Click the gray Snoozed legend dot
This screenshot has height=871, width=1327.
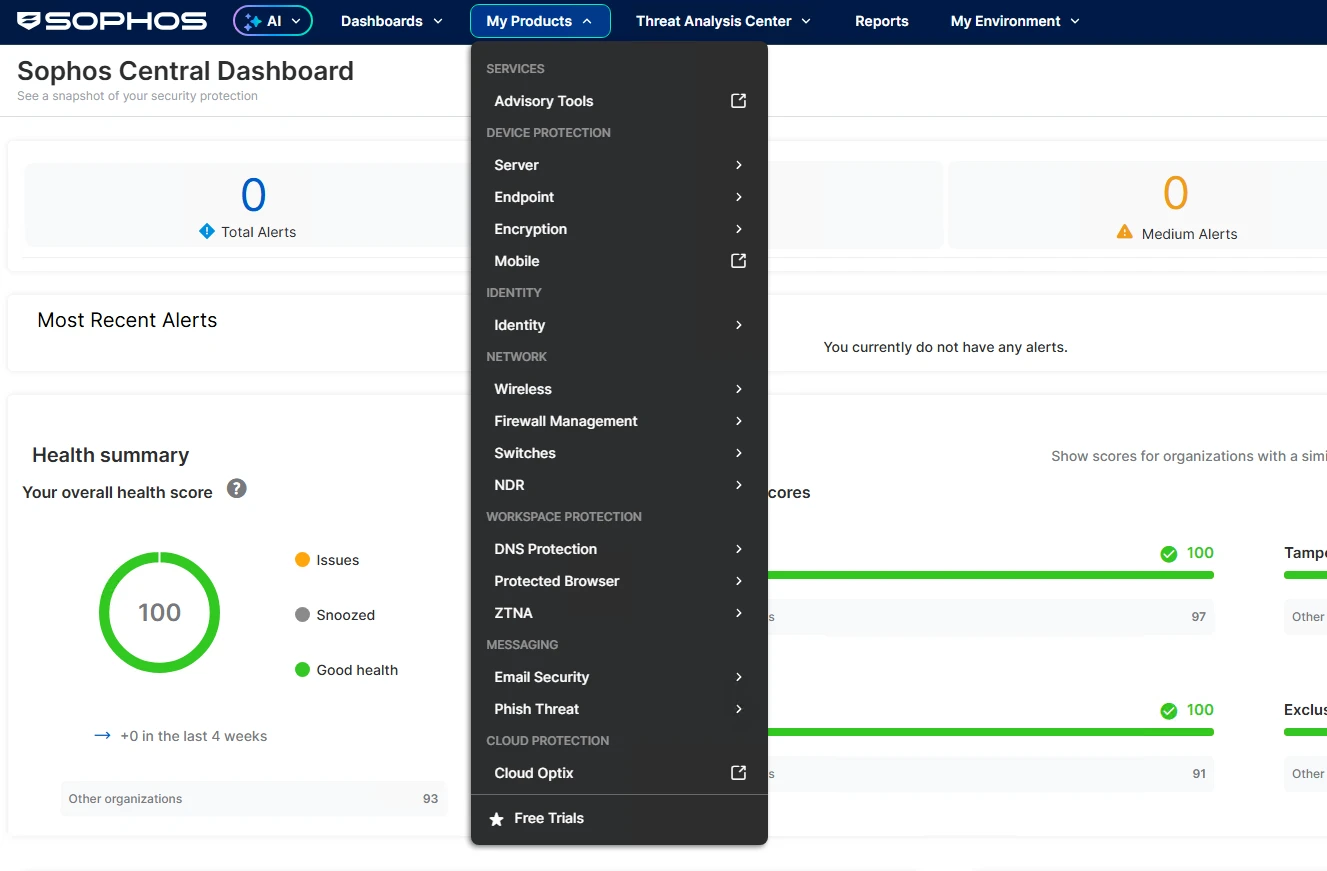point(302,615)
